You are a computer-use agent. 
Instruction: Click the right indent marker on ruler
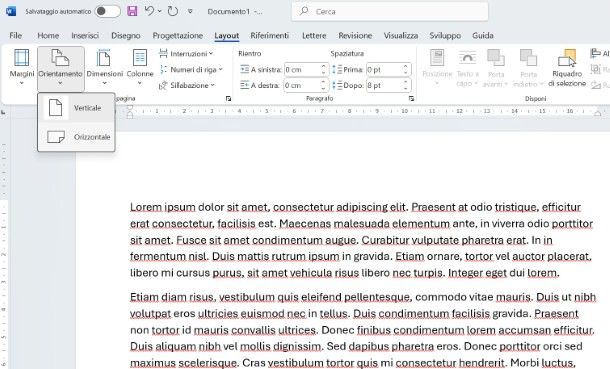(598, 113)
